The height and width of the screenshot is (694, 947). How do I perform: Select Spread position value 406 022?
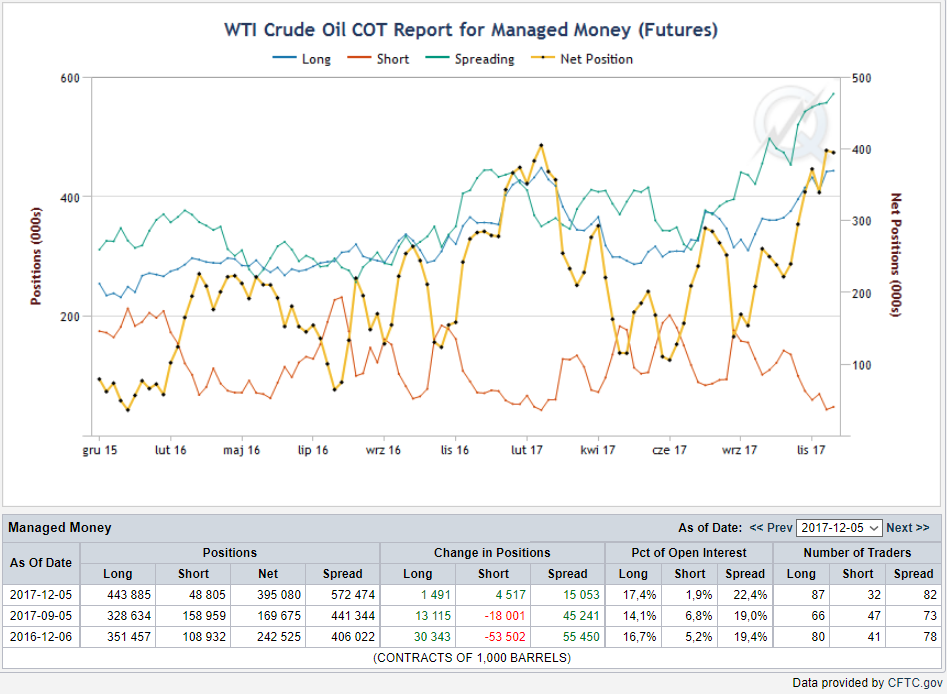(353, 637)
